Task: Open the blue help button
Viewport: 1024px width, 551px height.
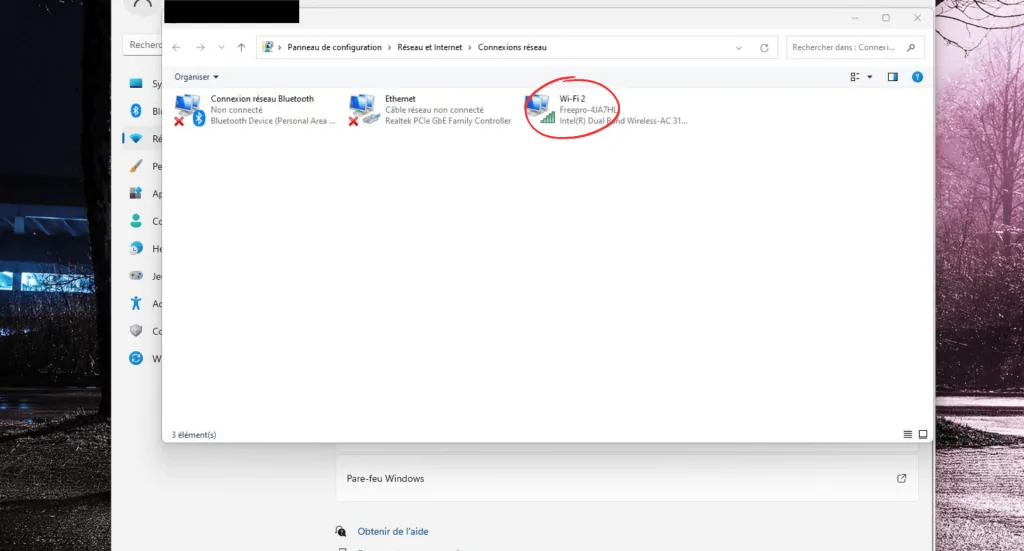Action: coord(918,77)
